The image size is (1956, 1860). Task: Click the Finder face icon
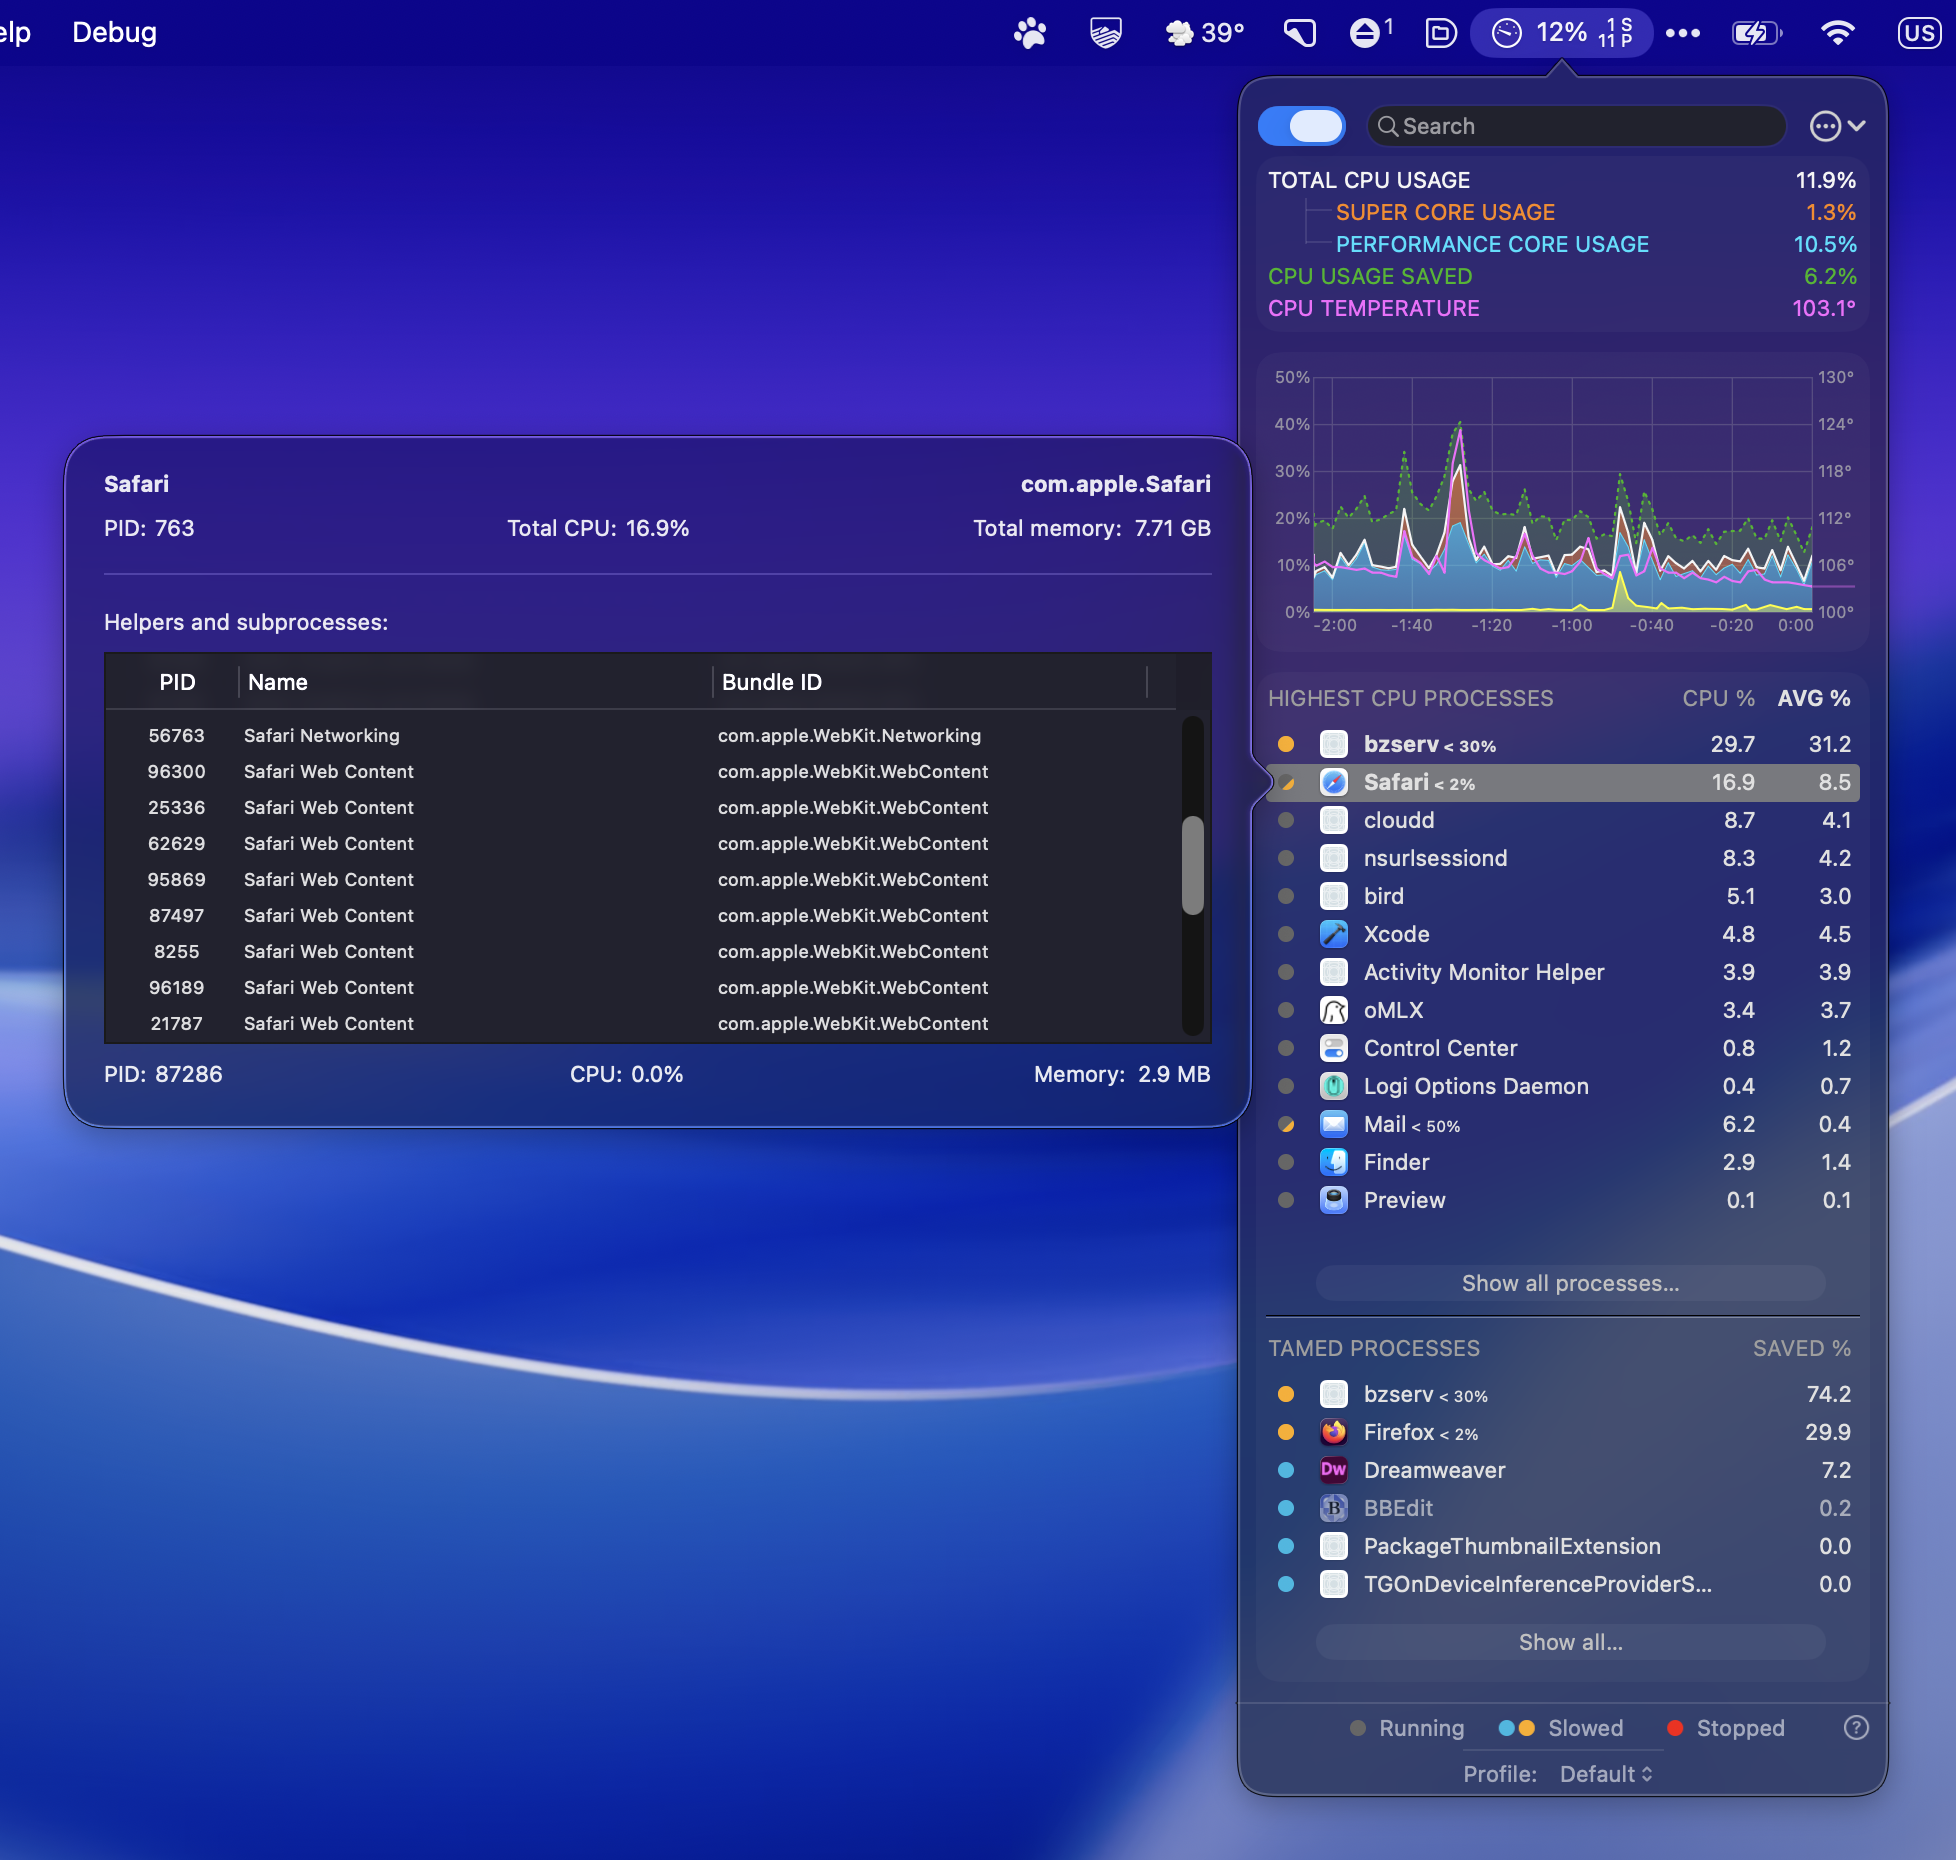tap(1334, 1162)
